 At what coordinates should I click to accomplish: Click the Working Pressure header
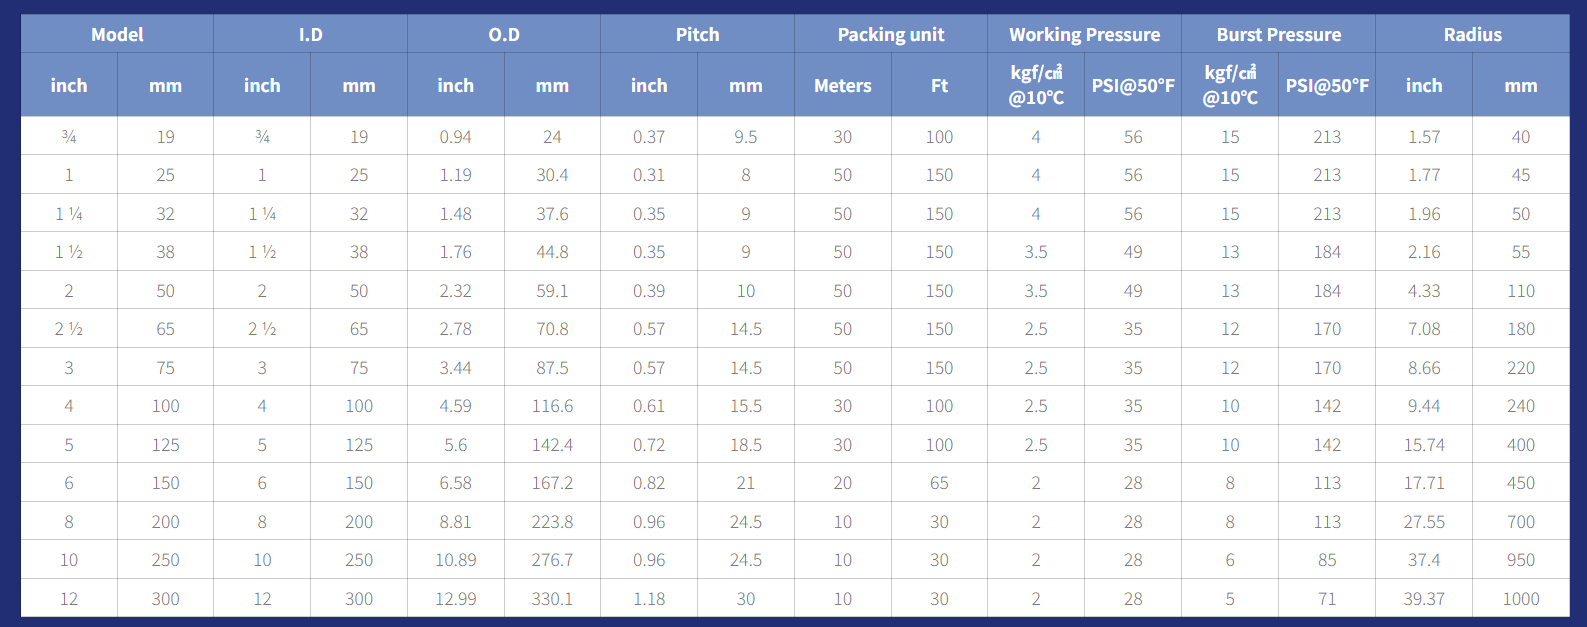point(1085,34)
